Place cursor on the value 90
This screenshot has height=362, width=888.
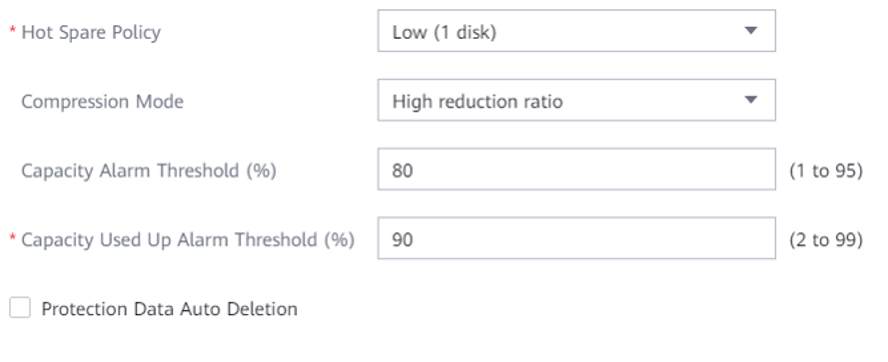pos(402,240)
